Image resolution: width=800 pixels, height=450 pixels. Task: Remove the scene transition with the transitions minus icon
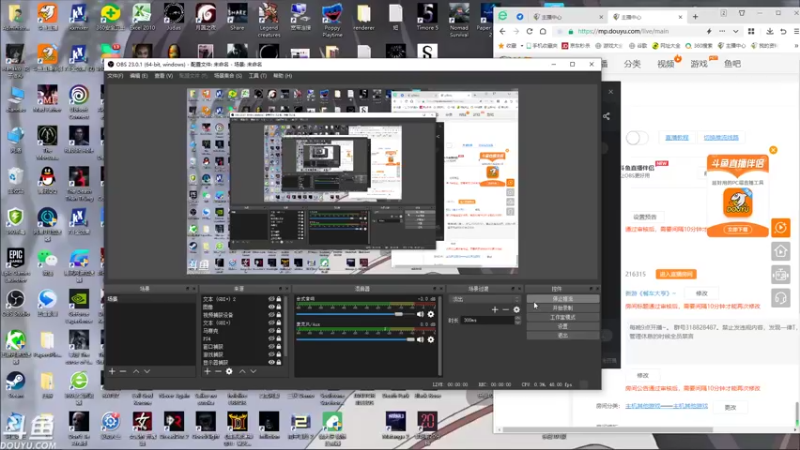point(506,310)
